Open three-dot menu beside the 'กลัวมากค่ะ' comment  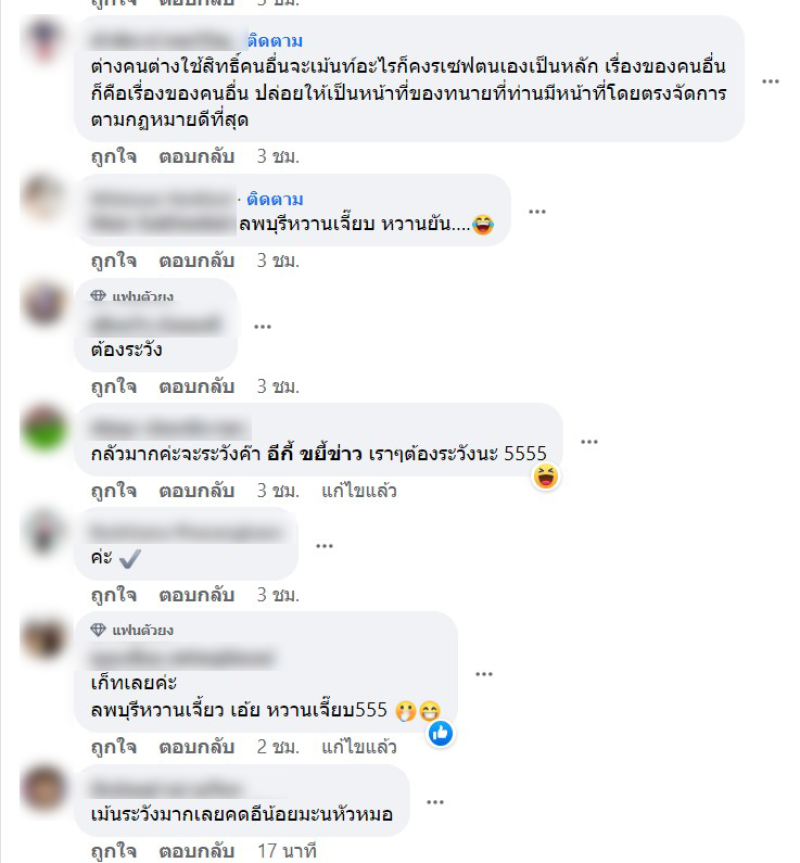[x=589, y=441]
